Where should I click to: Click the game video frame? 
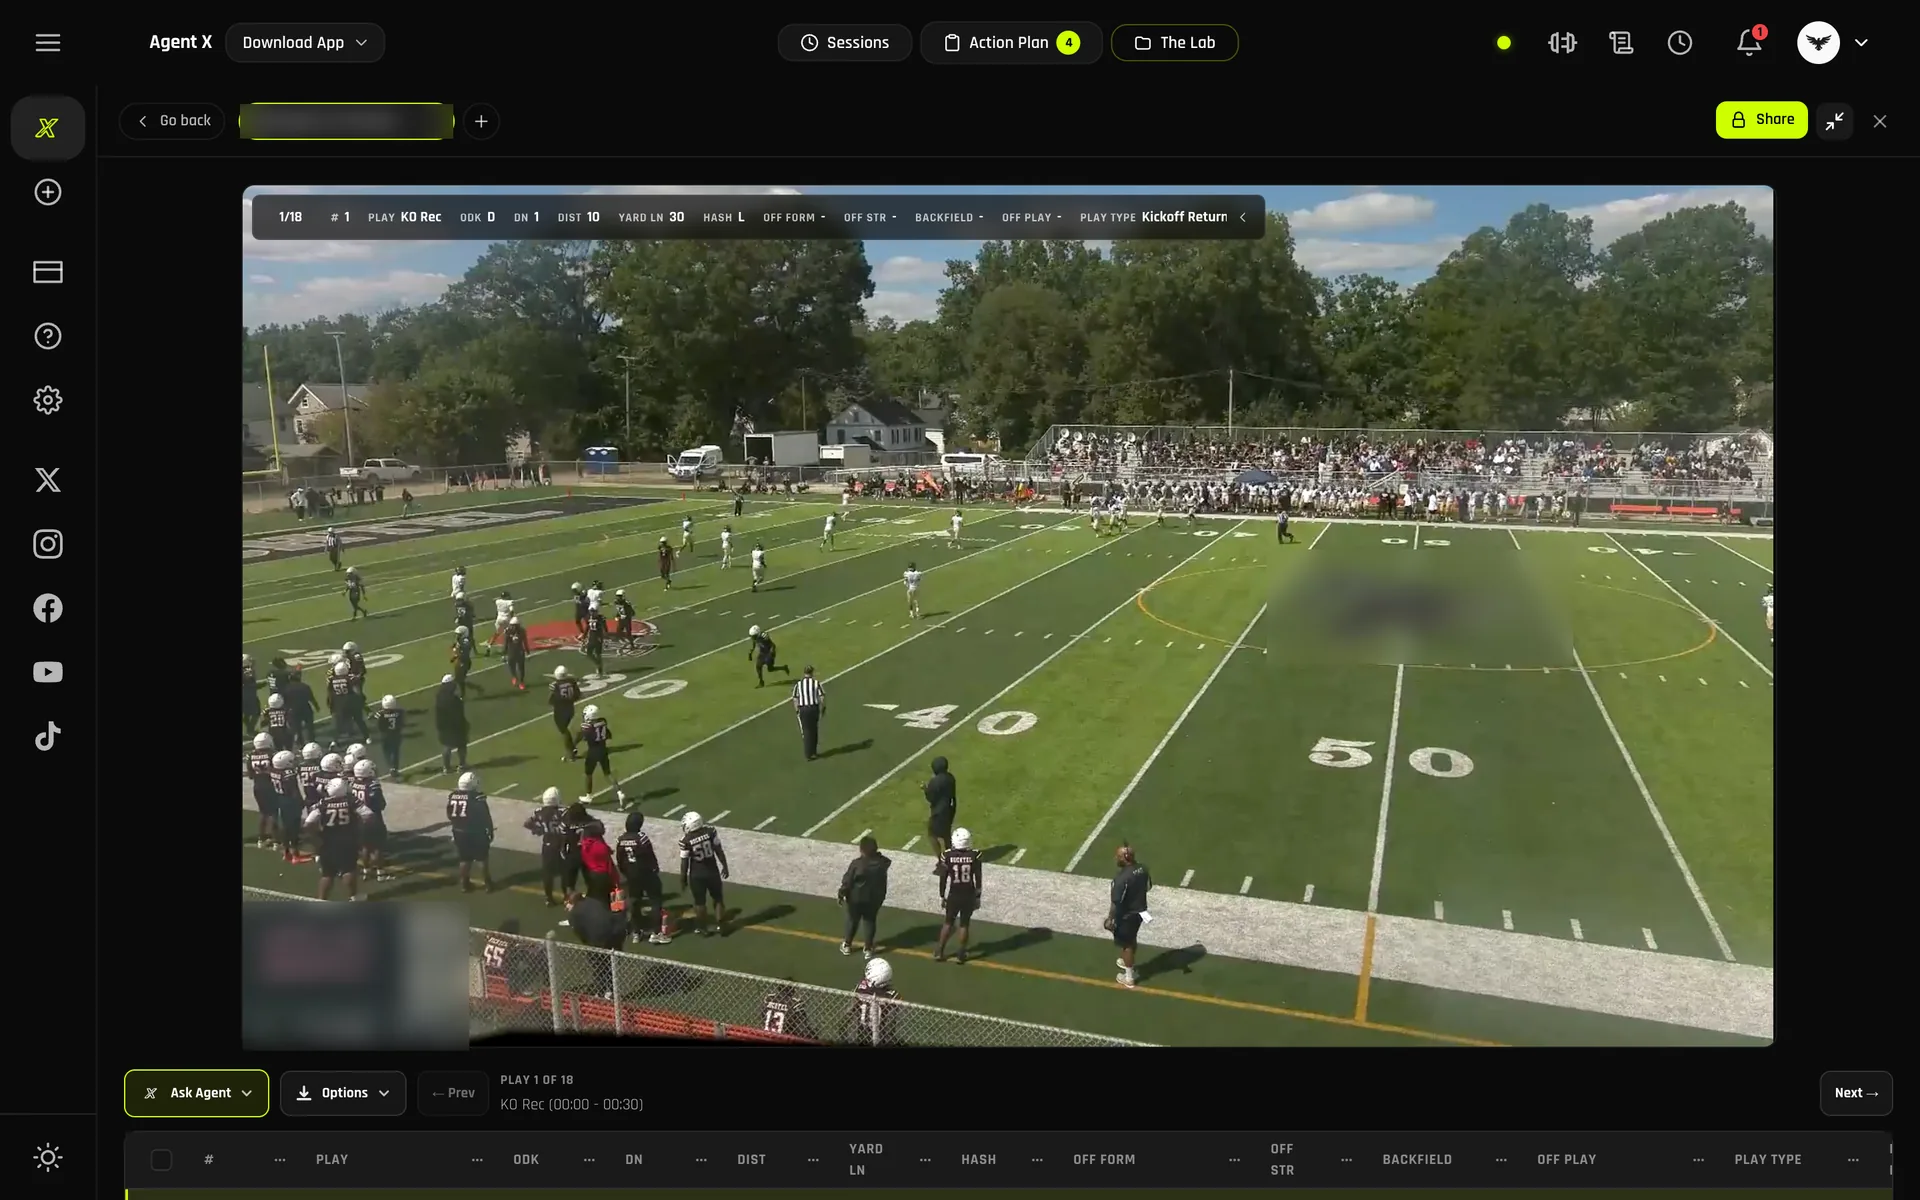point(1008,616)
